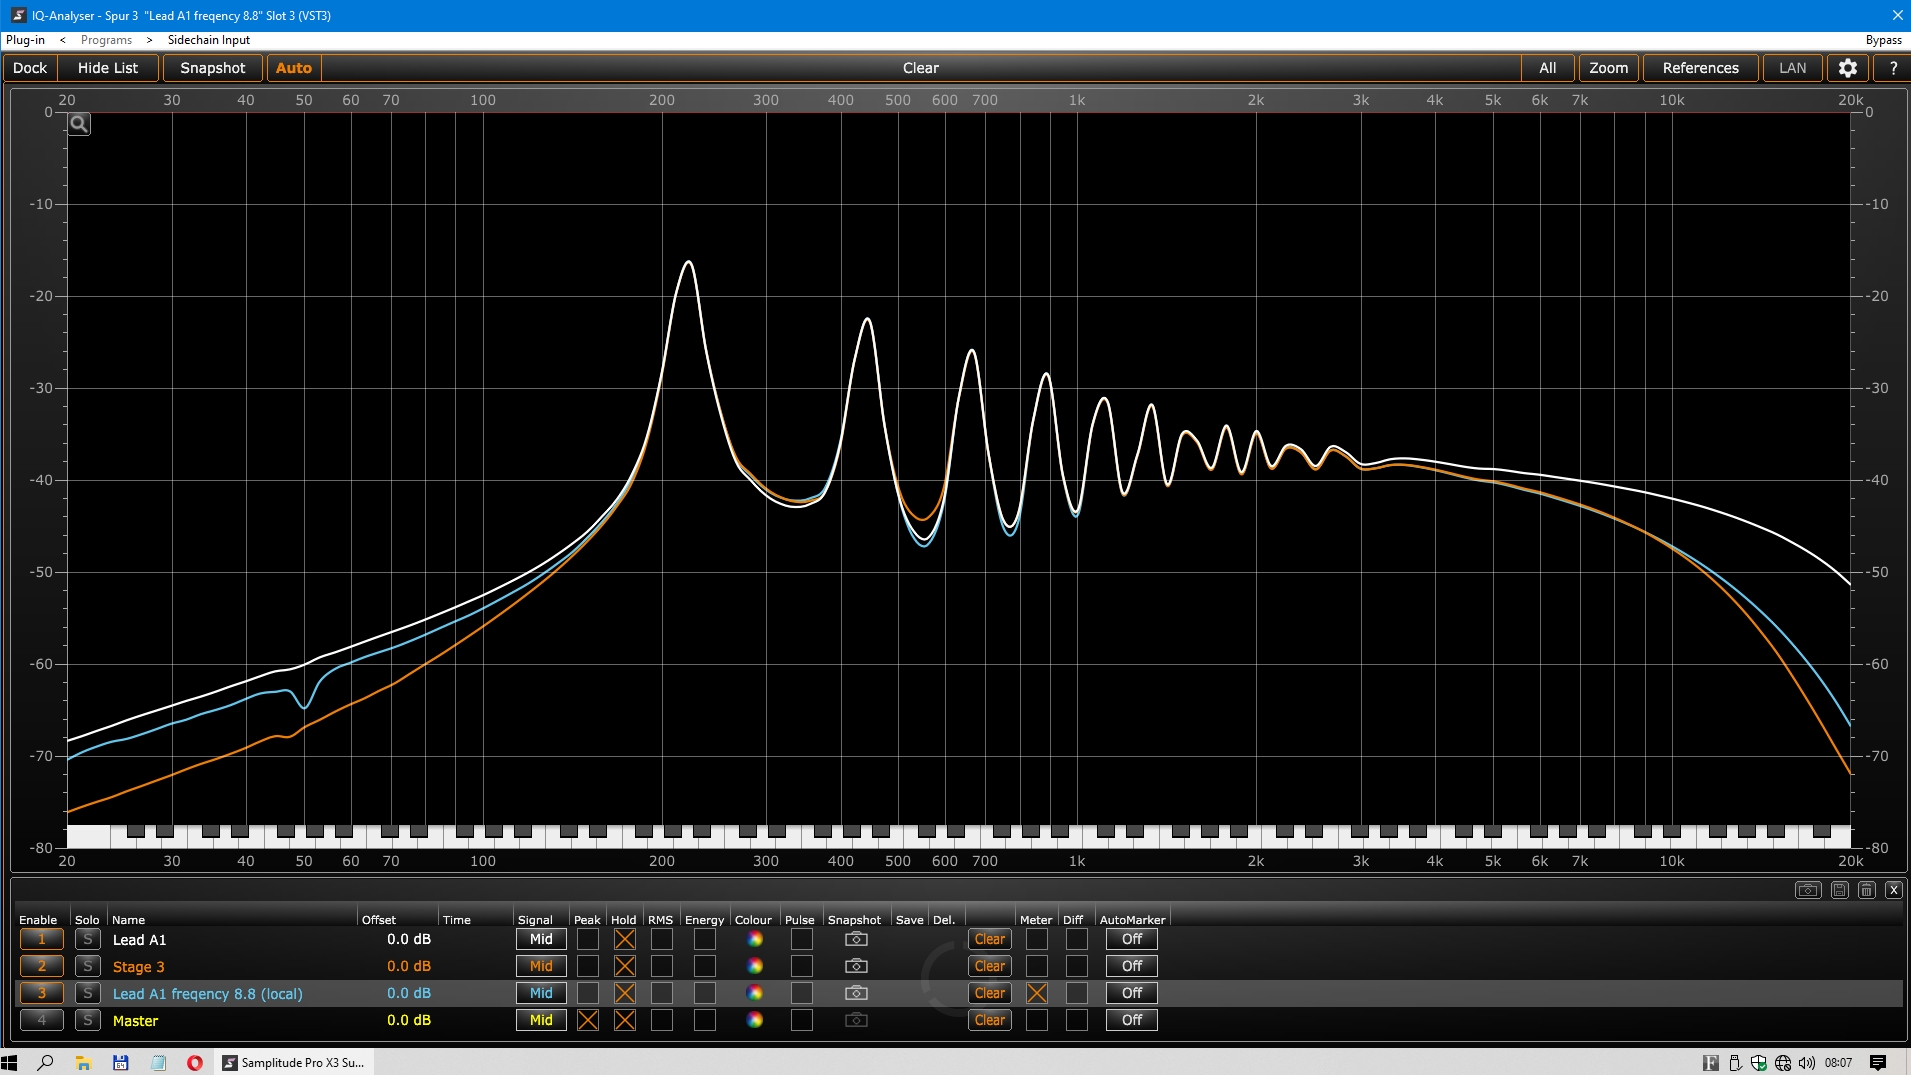Viewport: 1911px width, 1075px height.
Task: Enable Diff for Stage 3 row
Action: [x=1077, y=966]
